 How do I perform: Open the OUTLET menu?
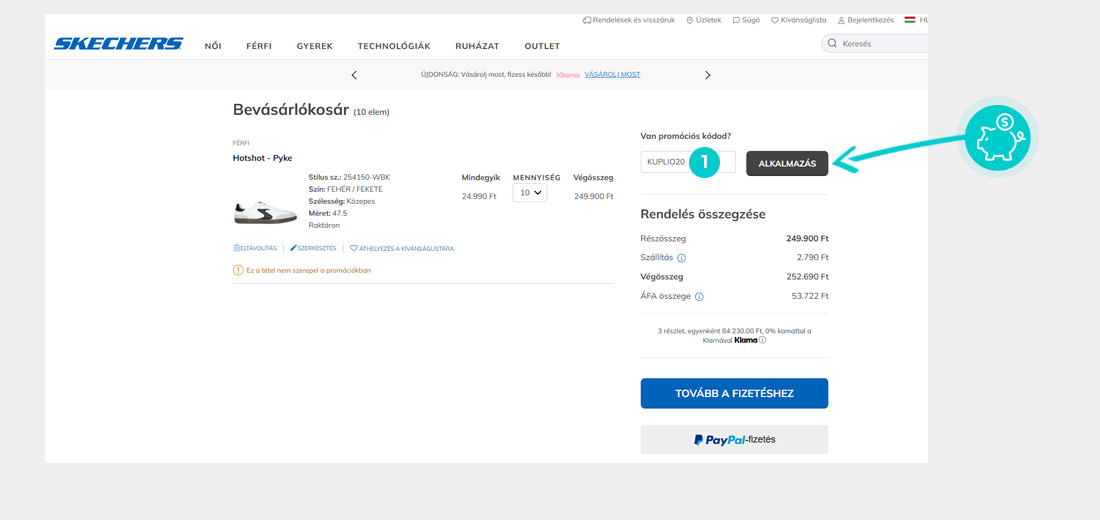(x=542, y=46)
